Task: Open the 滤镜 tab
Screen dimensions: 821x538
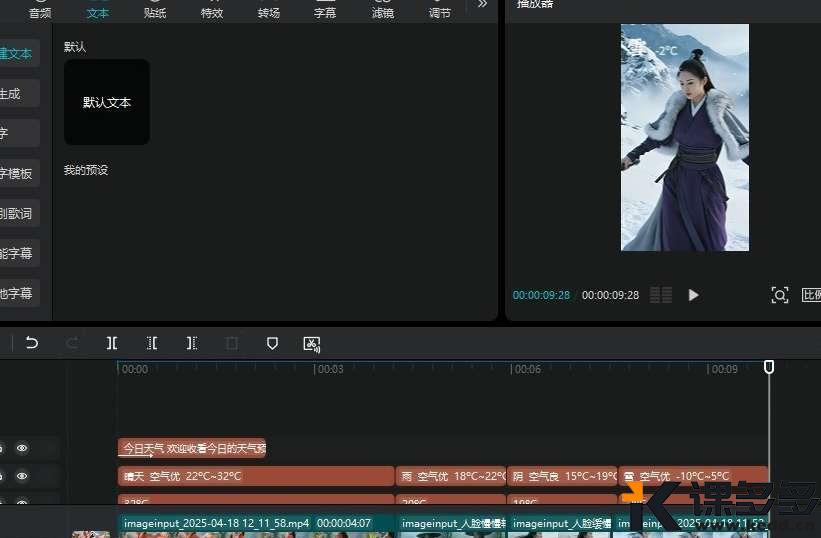Action: click(383, 12)
